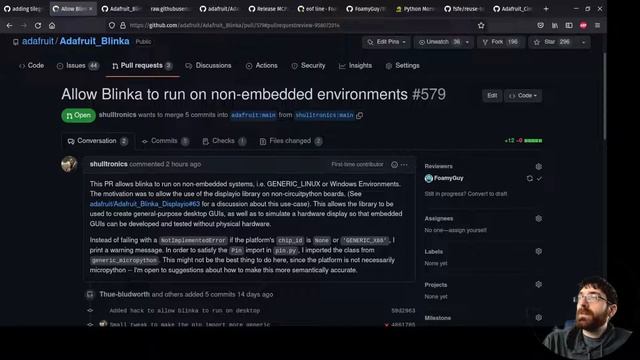Copy the head branch name with copy icon

pyautogui.click(x=360, y=116)
